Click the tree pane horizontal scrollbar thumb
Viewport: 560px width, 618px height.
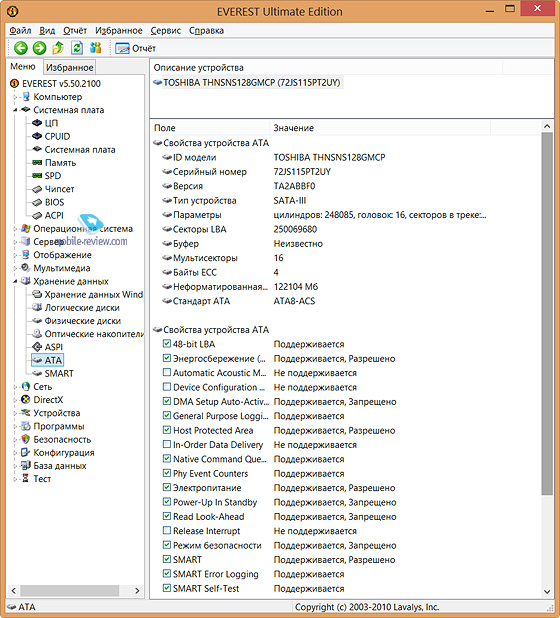point(69,590)
